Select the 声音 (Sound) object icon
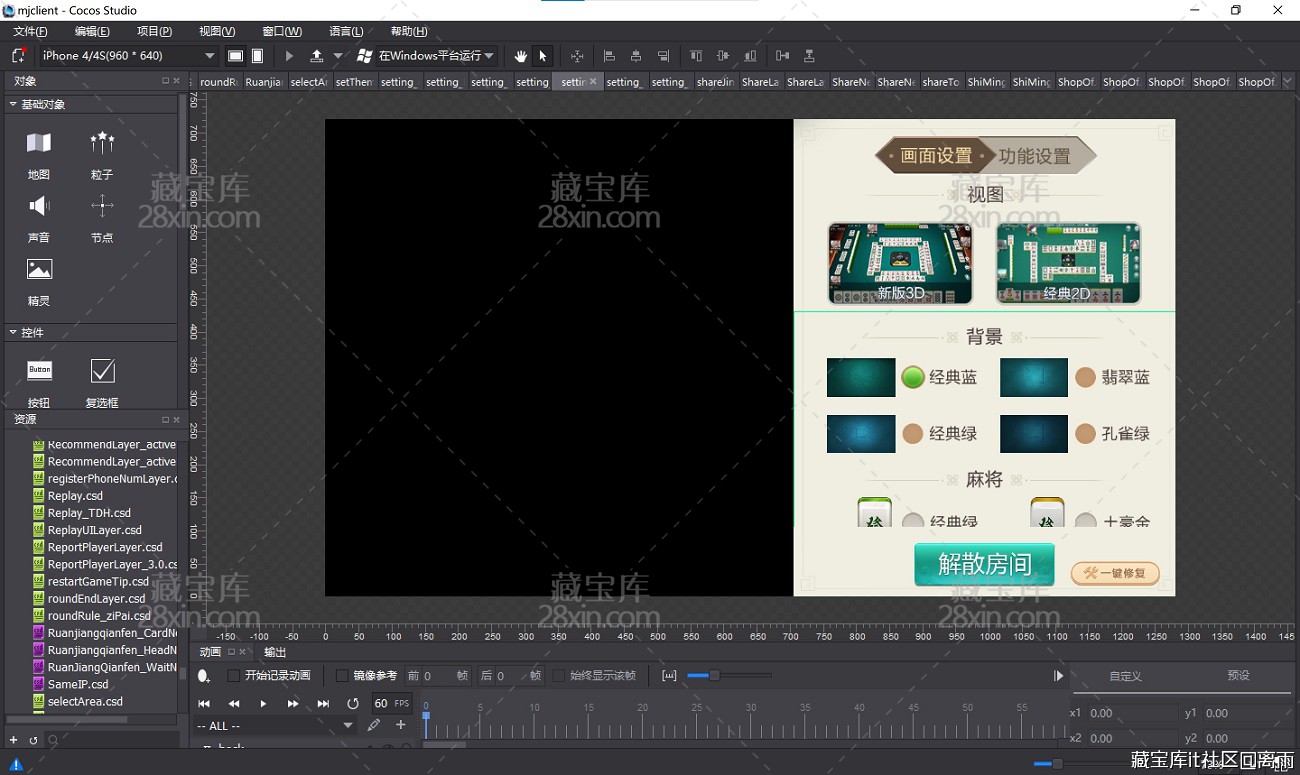1300x775 pixels. tap(37, 208)
